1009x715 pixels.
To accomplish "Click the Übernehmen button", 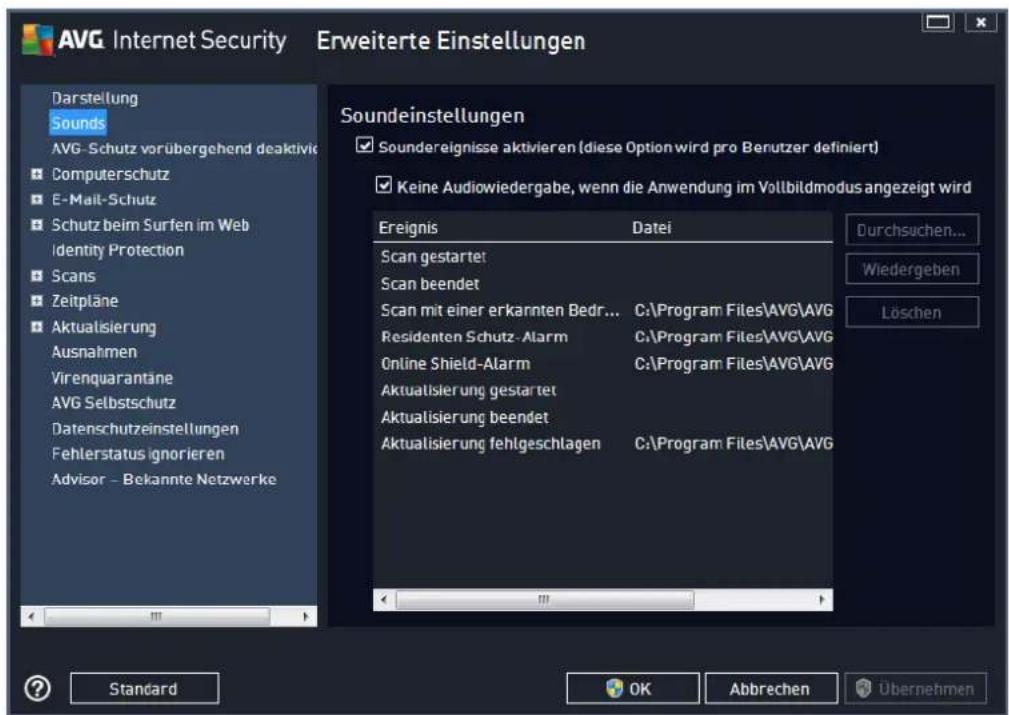I will (915, 689).
